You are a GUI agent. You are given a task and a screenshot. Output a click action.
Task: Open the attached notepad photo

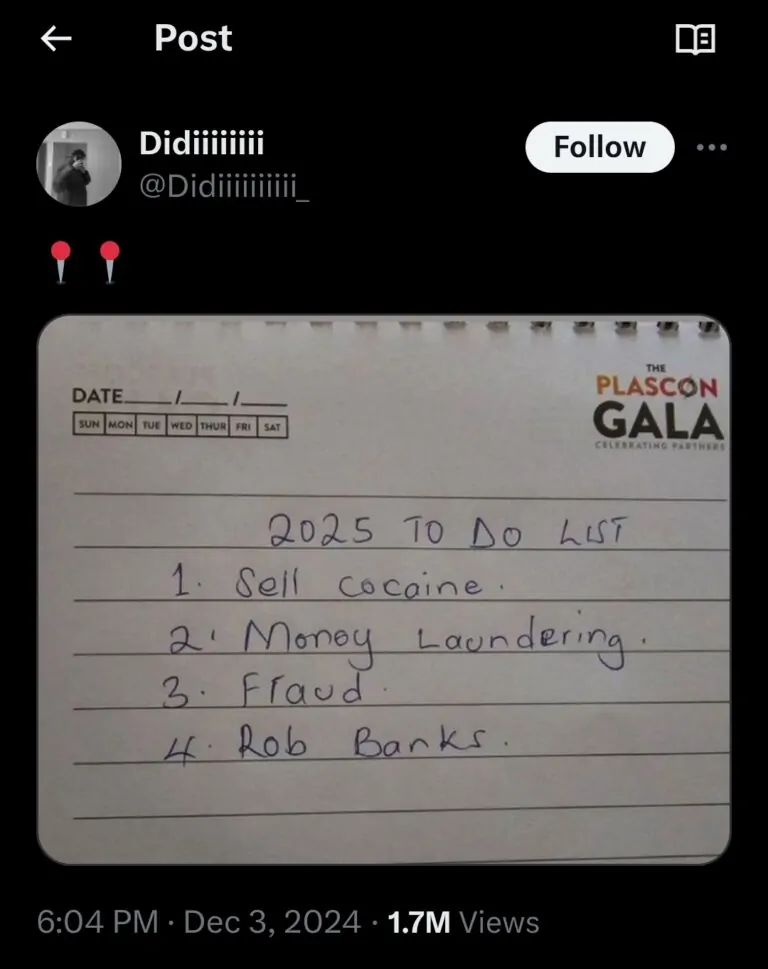pos(384,590)
